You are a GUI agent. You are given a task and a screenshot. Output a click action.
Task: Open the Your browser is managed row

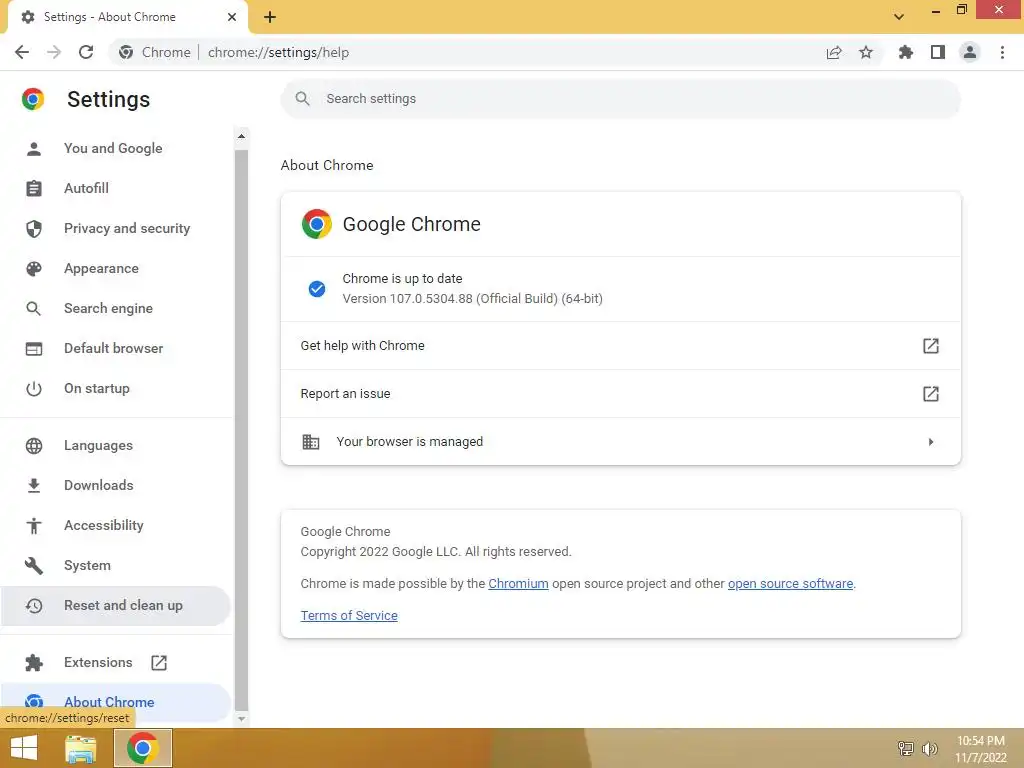(620, 441)
